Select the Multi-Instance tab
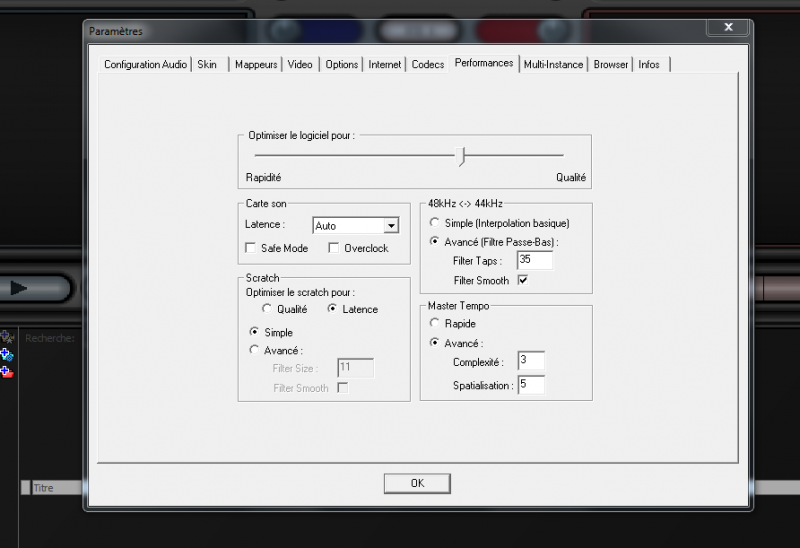Viewport: 800px width, 548px height. coord(554,64)
